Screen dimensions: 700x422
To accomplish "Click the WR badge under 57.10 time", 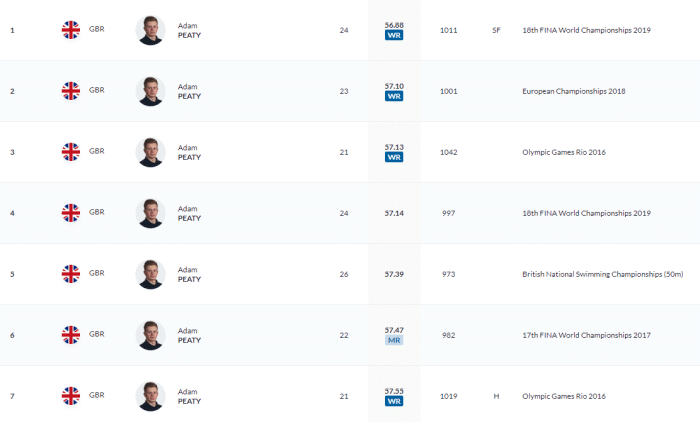I will (394, 97).
